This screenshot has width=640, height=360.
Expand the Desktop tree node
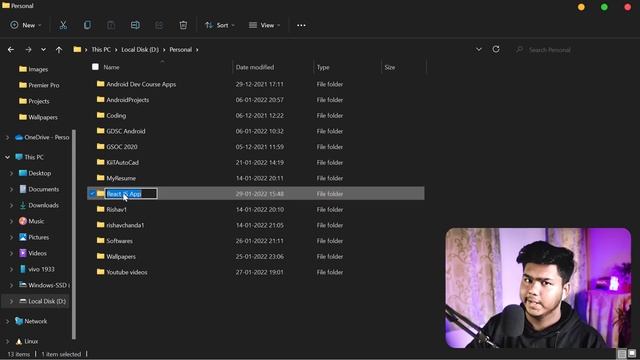pyautogui.click(x=11, y=173)
